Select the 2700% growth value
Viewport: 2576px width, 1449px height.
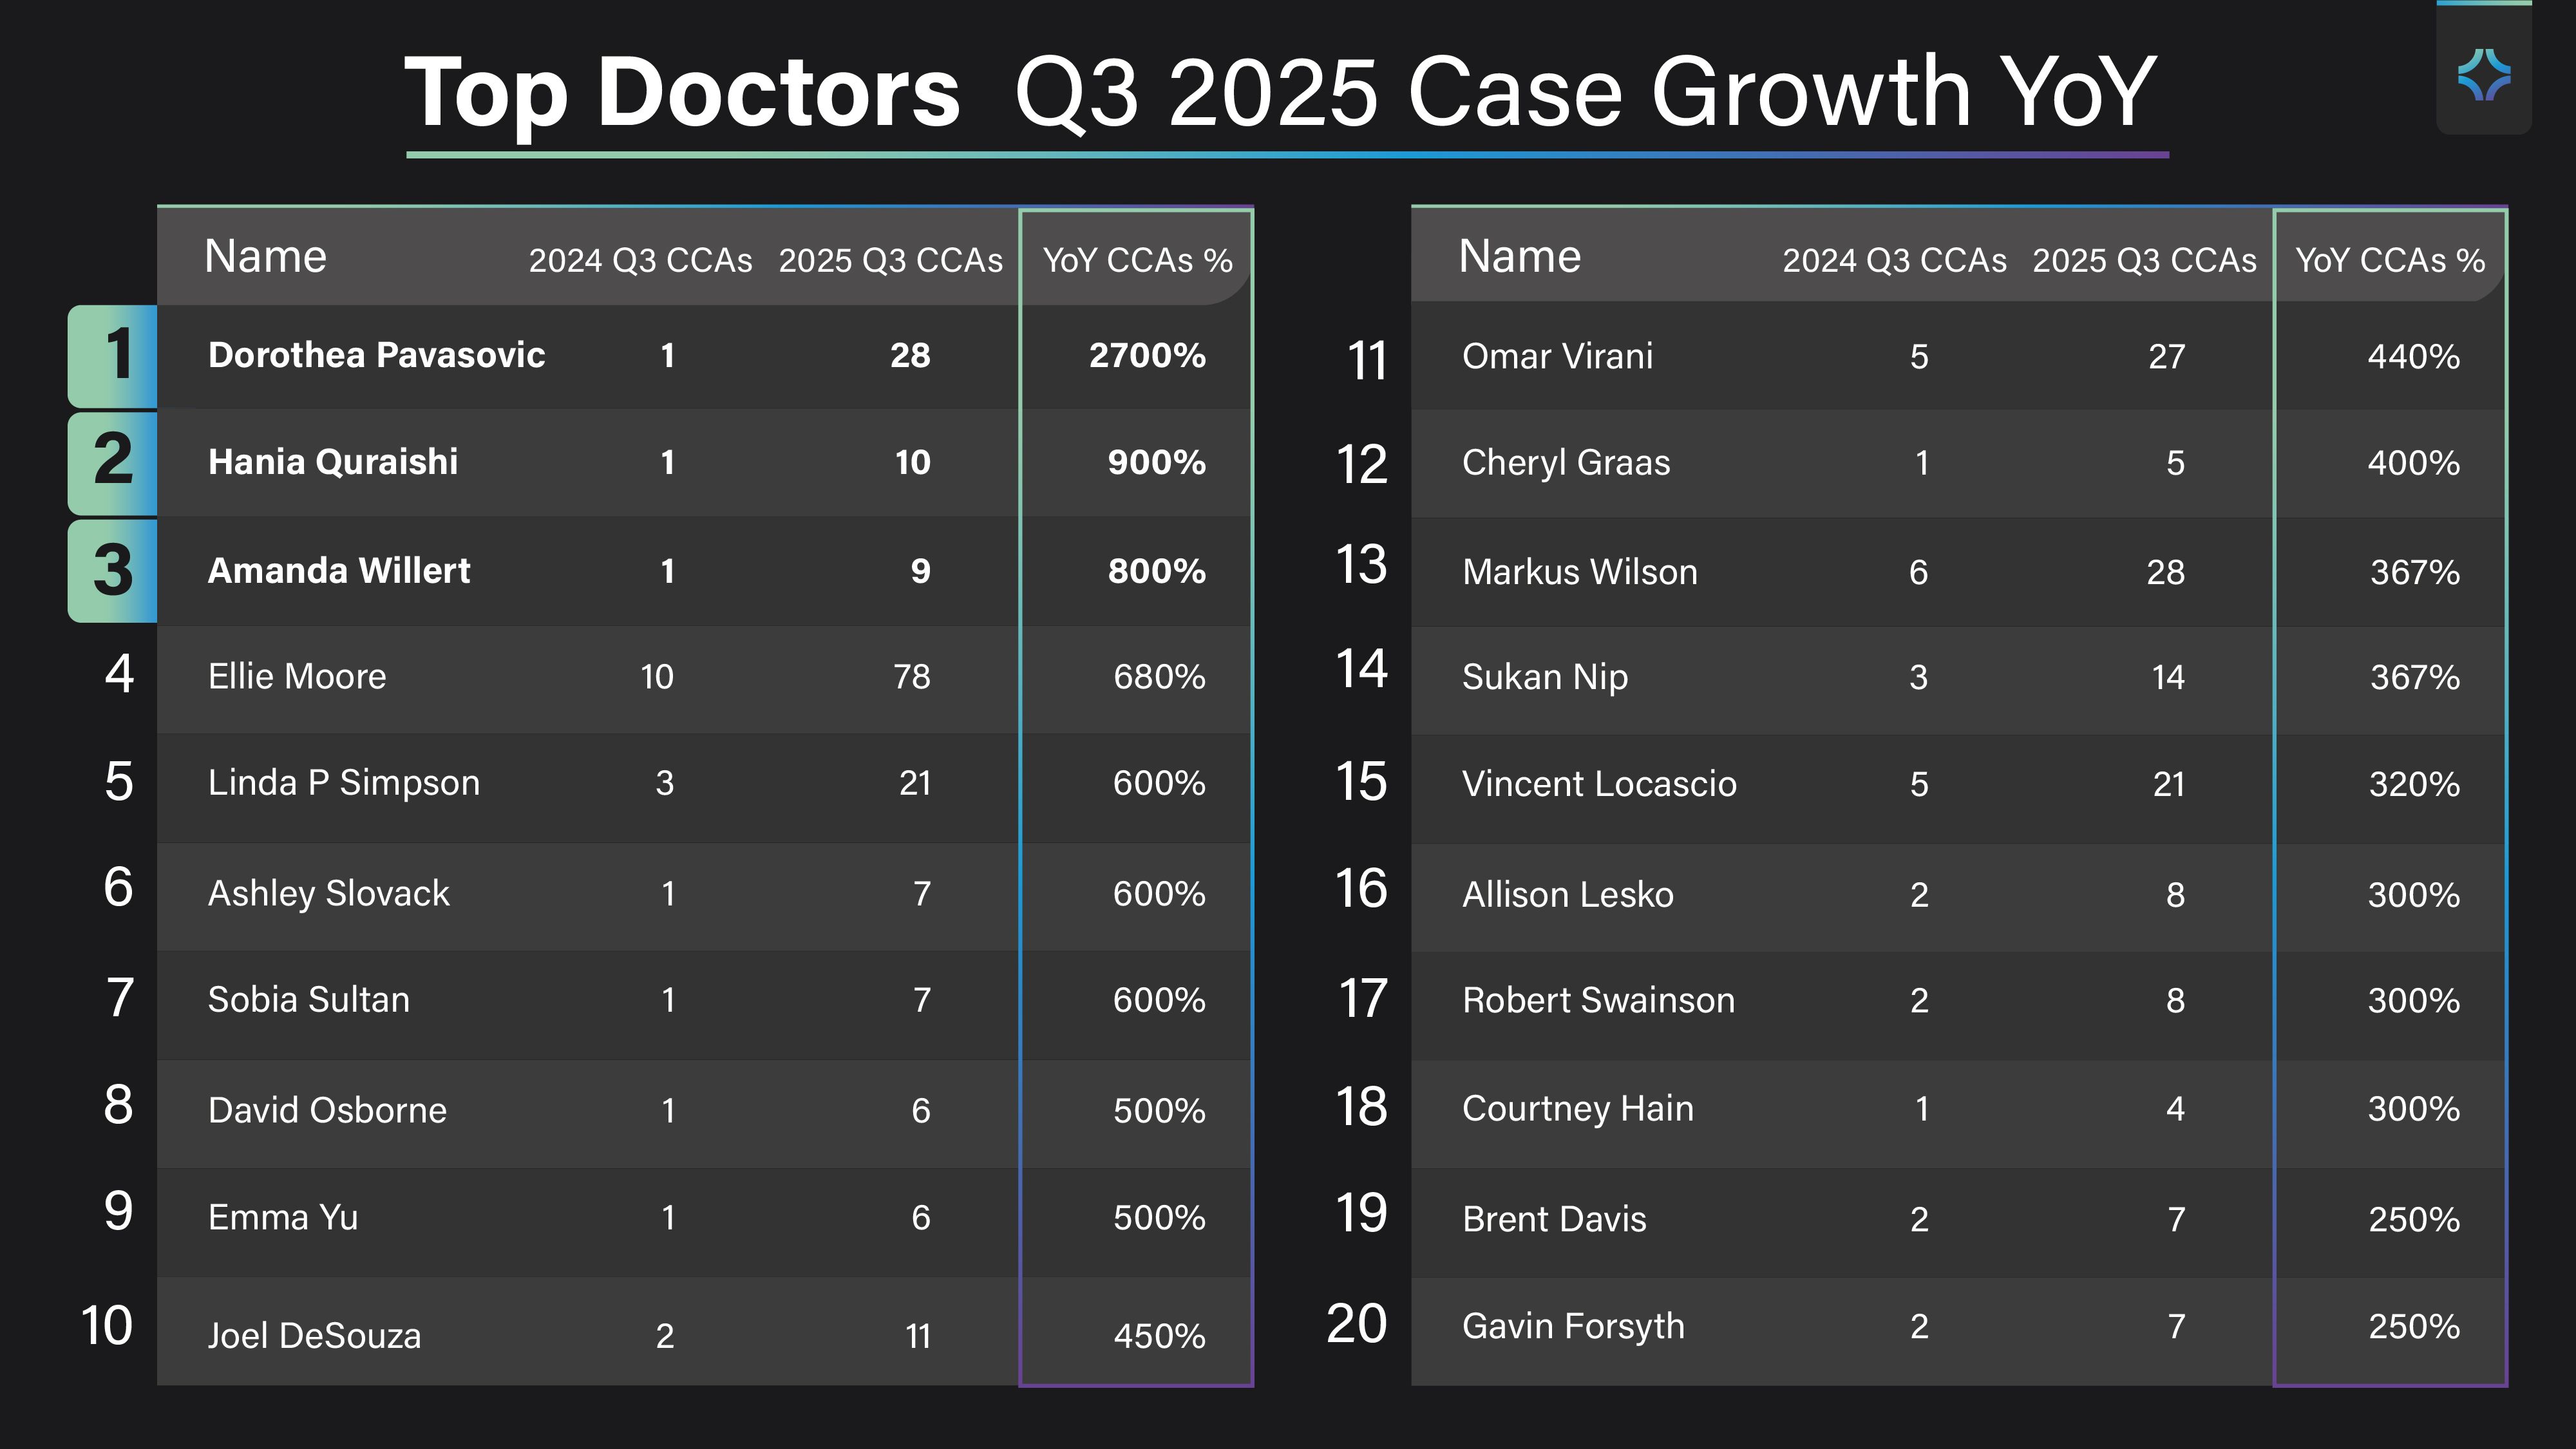[1147, 355]
